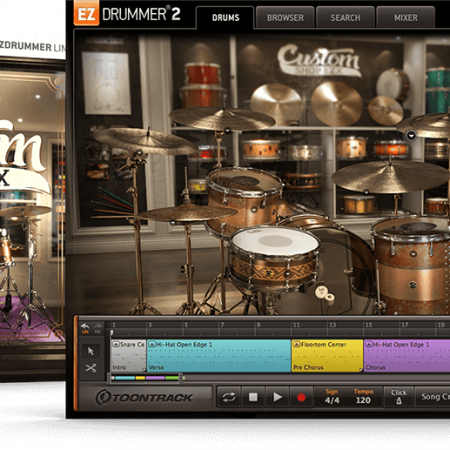Switch to the Search tab
This screenshot has width=450, height=450.
click(345, 18)
